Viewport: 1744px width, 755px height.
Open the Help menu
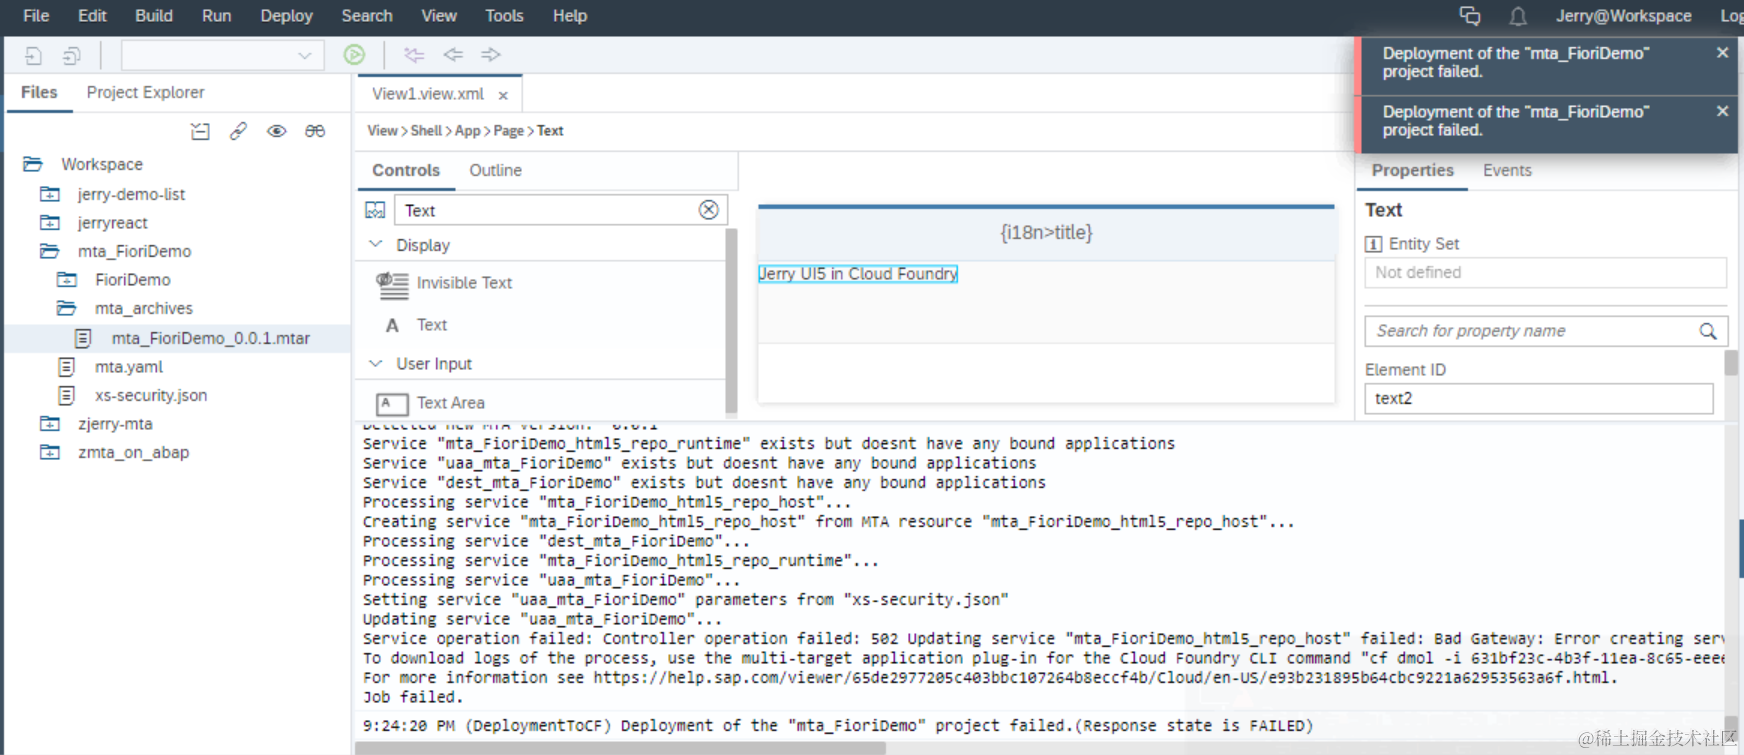[570, 16]
